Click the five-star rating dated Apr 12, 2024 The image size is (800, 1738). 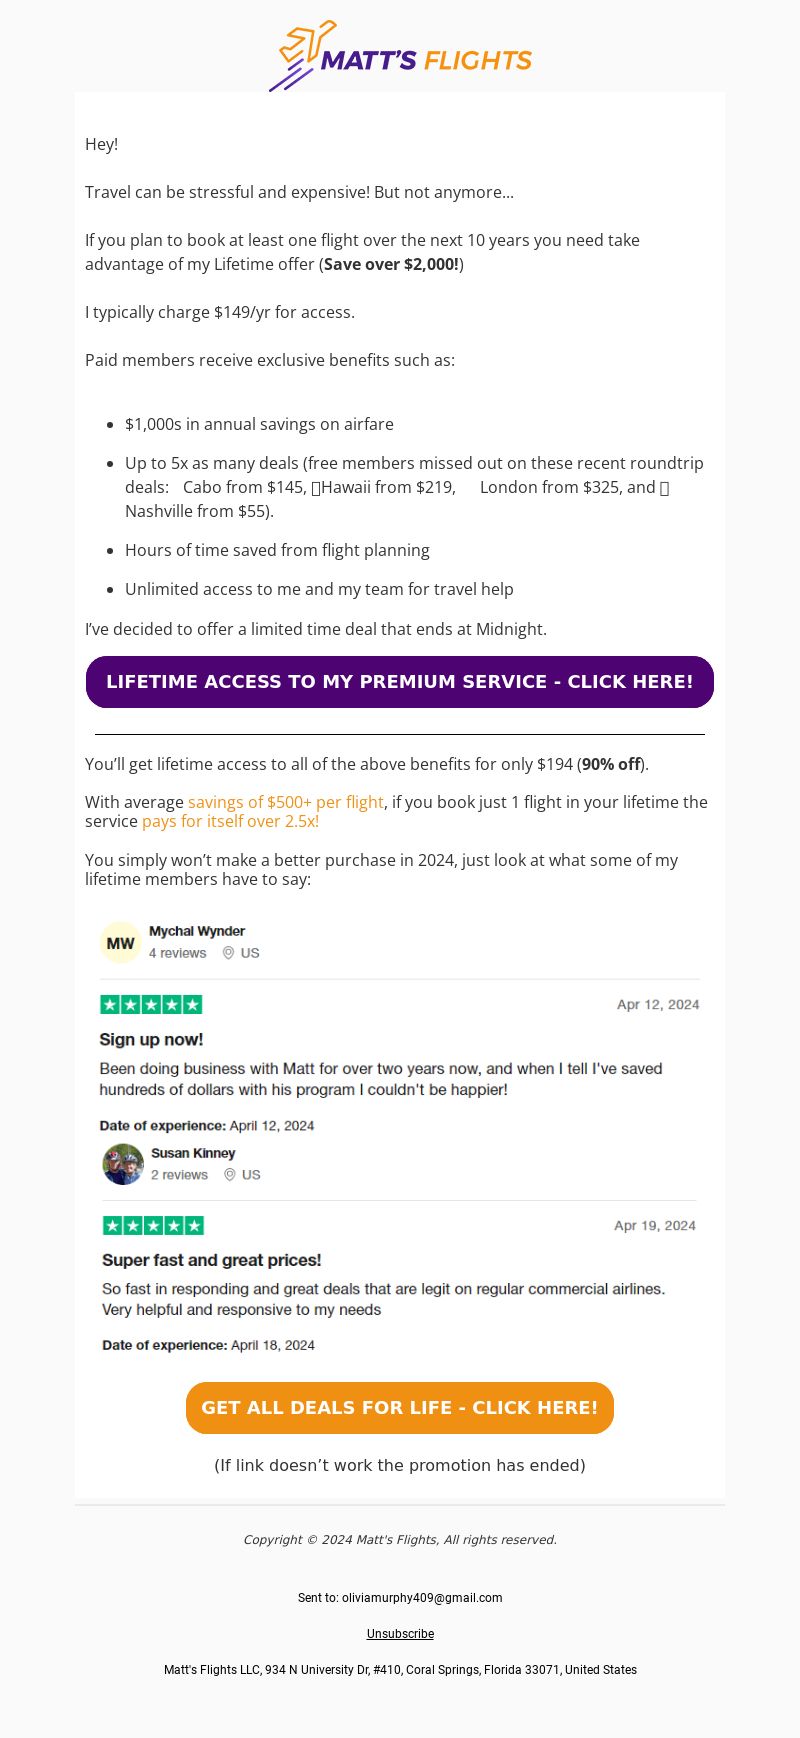[151, 1004]
